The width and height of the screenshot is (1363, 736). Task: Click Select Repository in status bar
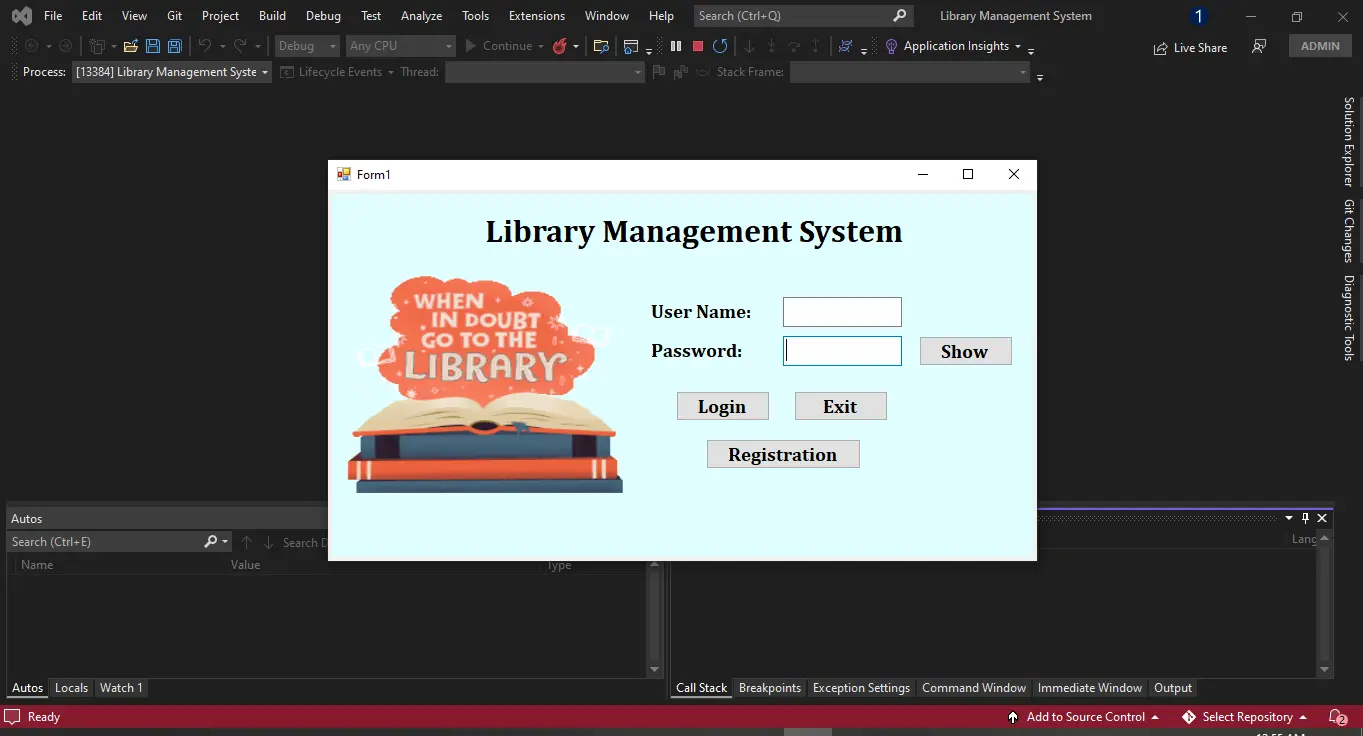tap(1245, 717)
